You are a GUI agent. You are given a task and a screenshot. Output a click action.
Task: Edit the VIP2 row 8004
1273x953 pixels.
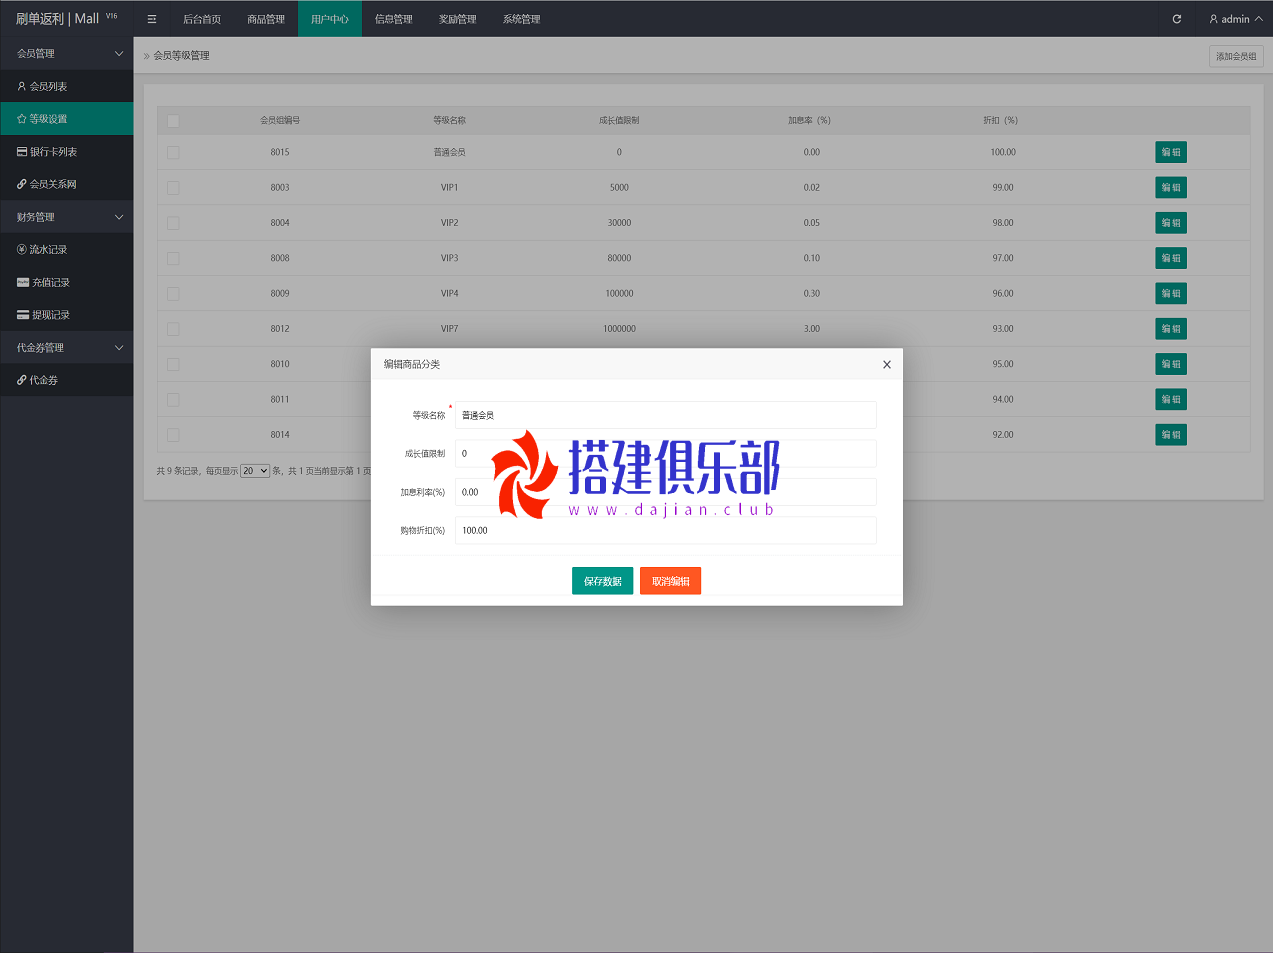point(1171,223)
